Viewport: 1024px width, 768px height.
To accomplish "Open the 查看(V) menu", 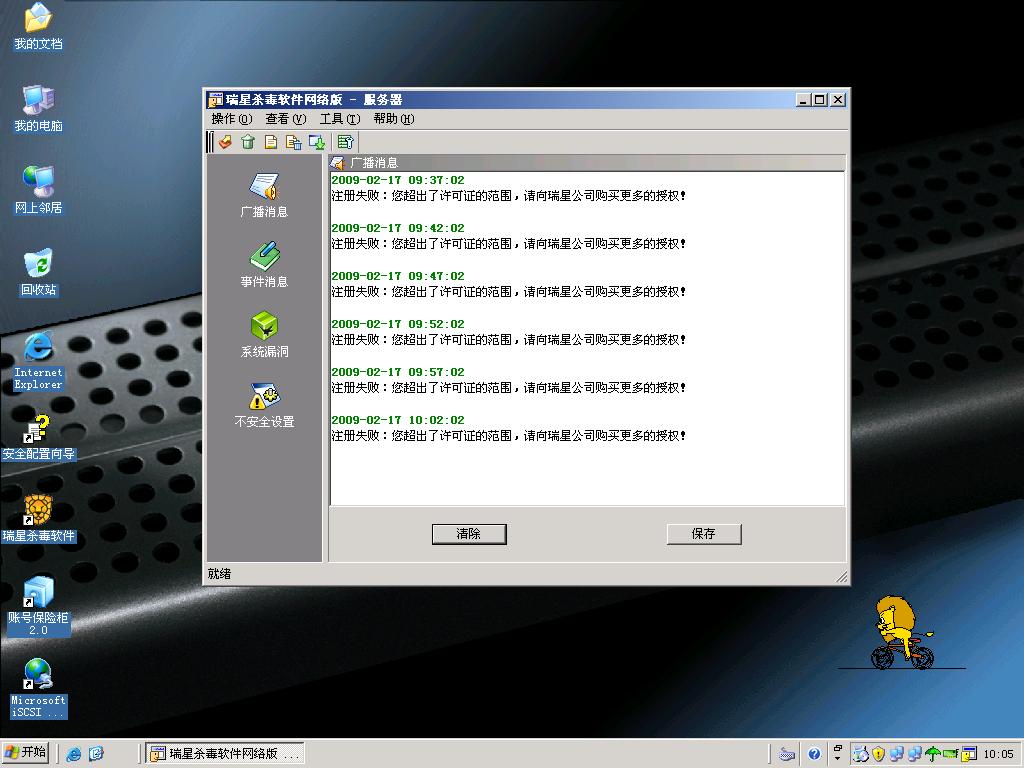I will (x=285, y=119).
